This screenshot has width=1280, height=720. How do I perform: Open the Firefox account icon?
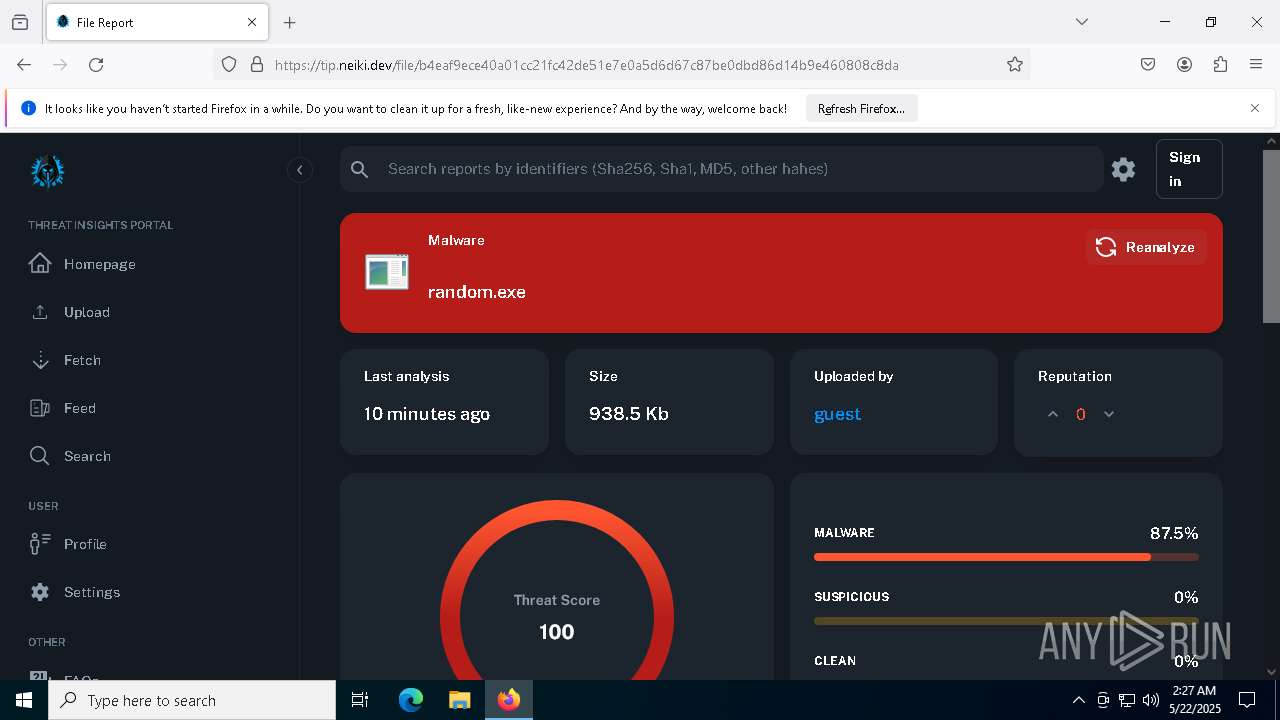pyautogui.click(x=1184, y=64)
